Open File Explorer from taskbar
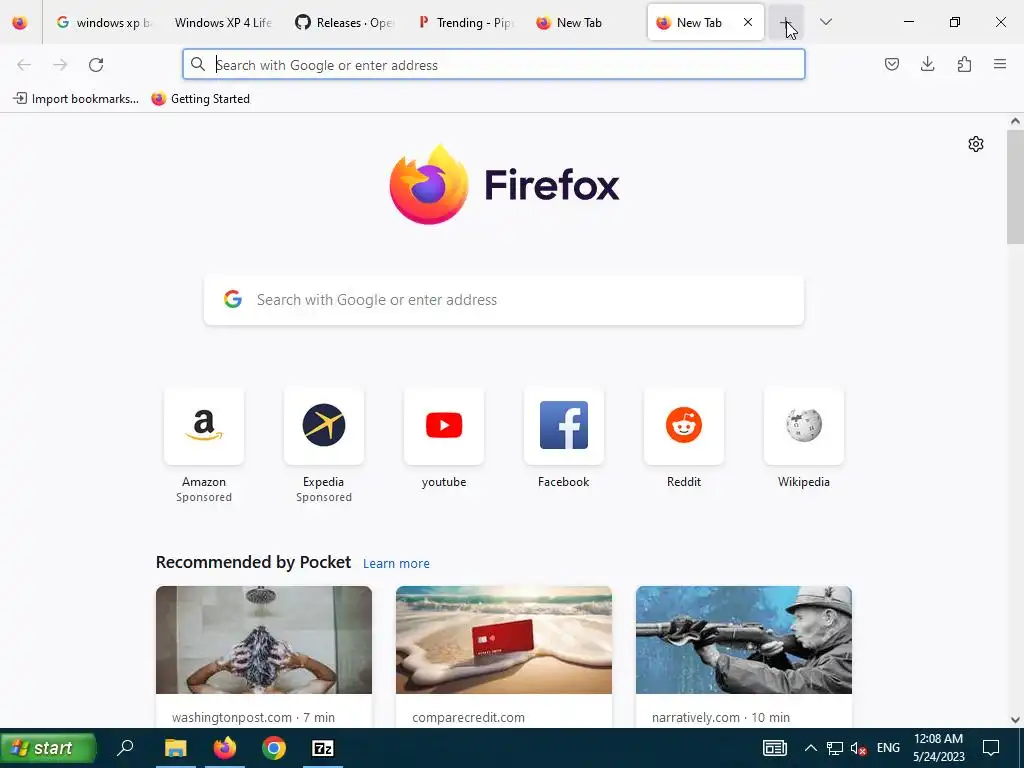The image size is (1024, 768). coord(175,748)
